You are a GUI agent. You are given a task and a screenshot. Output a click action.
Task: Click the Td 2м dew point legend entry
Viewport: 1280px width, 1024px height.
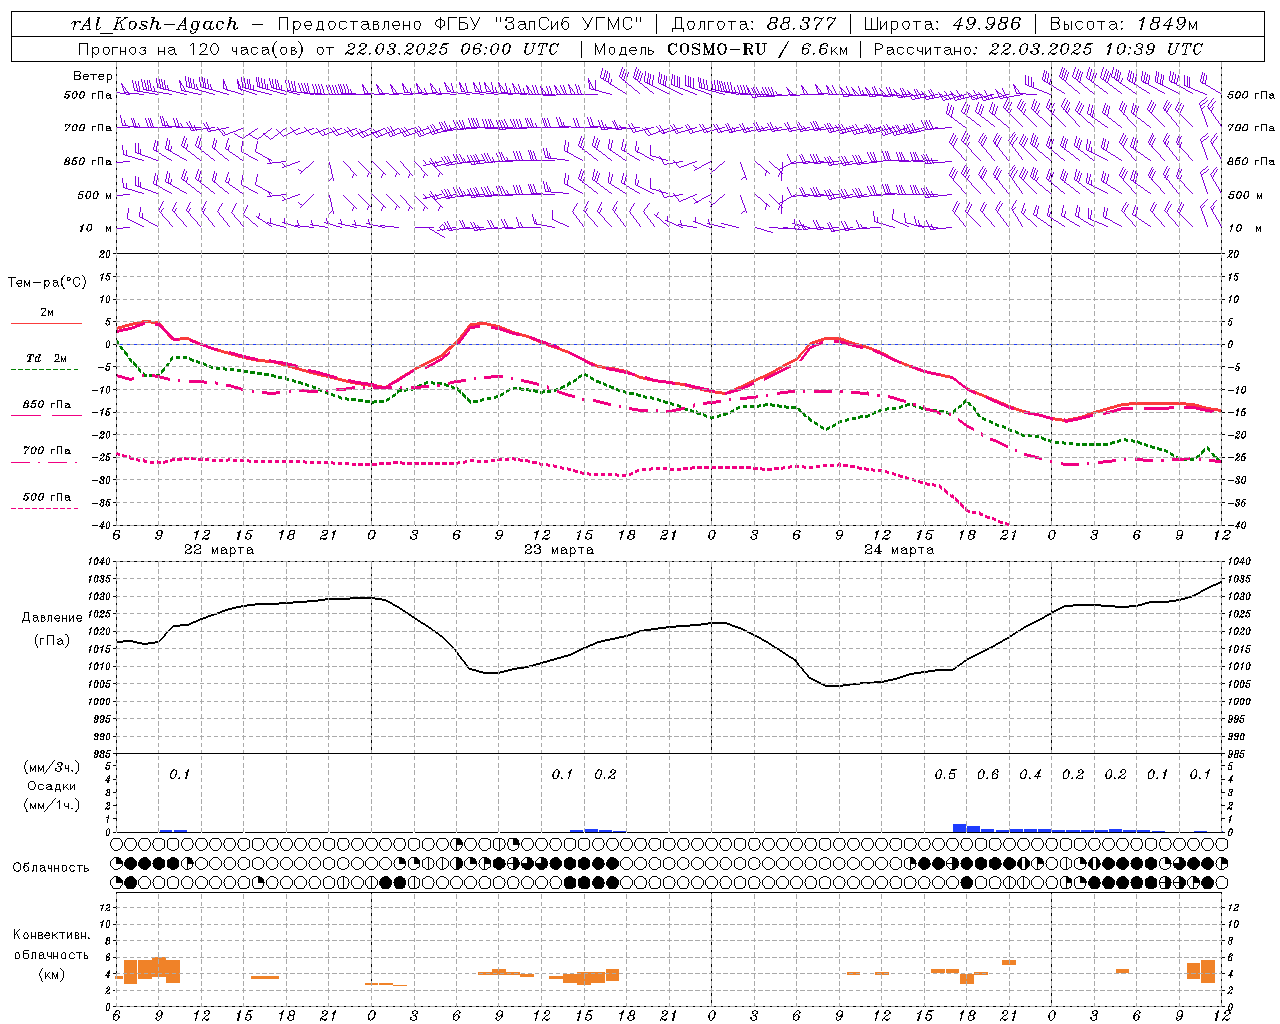click(46, 358)
